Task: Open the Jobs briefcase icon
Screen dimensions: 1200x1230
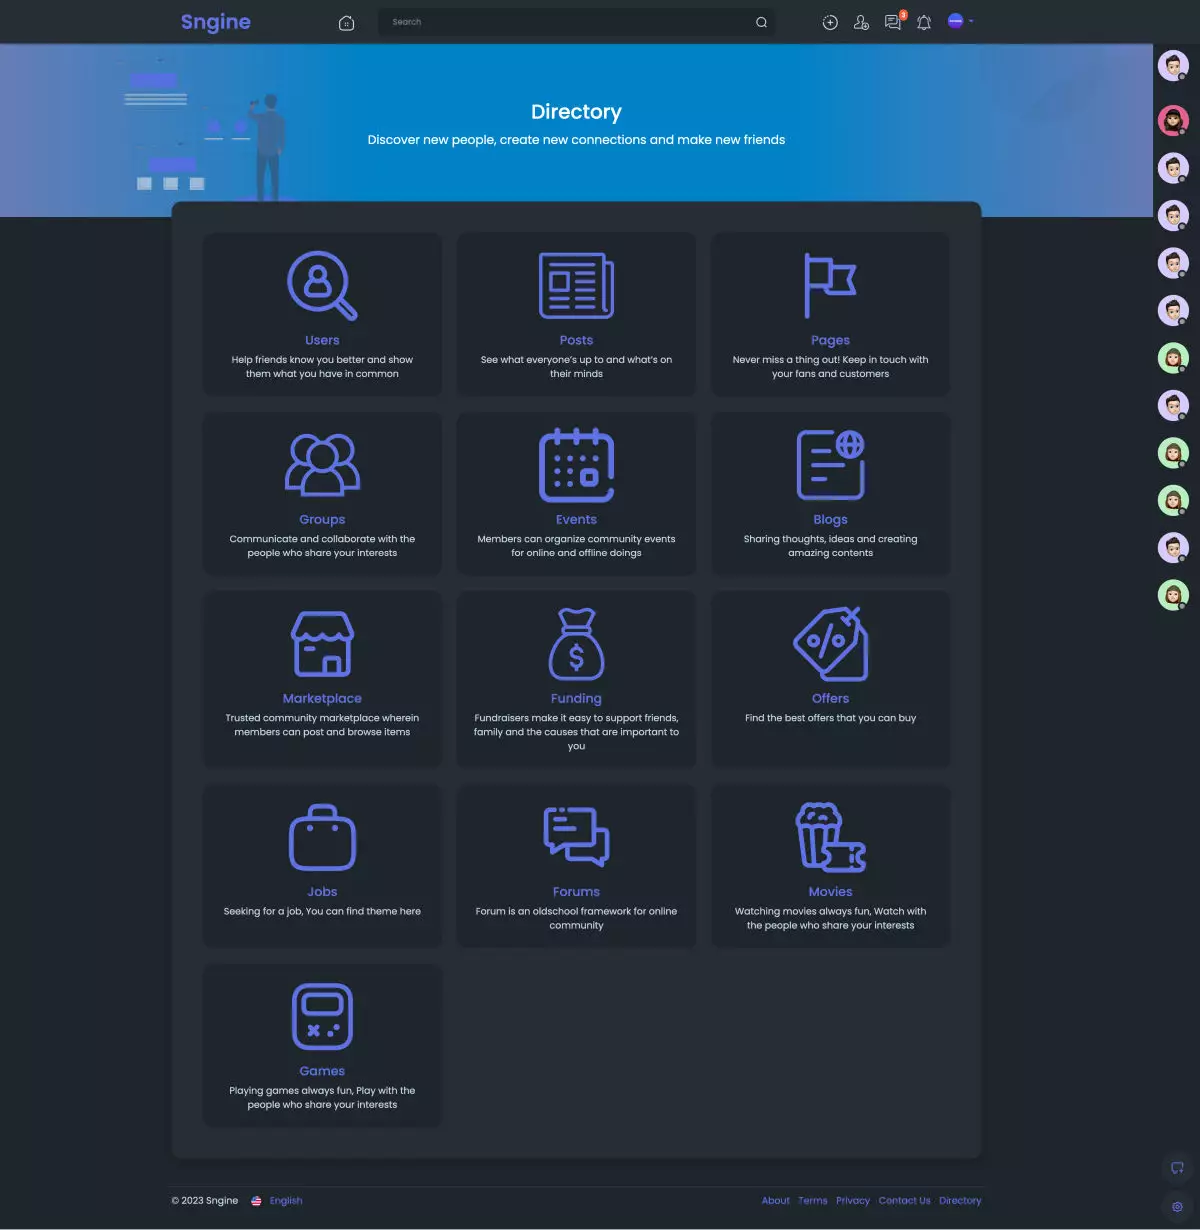Action: coord(322,837)
